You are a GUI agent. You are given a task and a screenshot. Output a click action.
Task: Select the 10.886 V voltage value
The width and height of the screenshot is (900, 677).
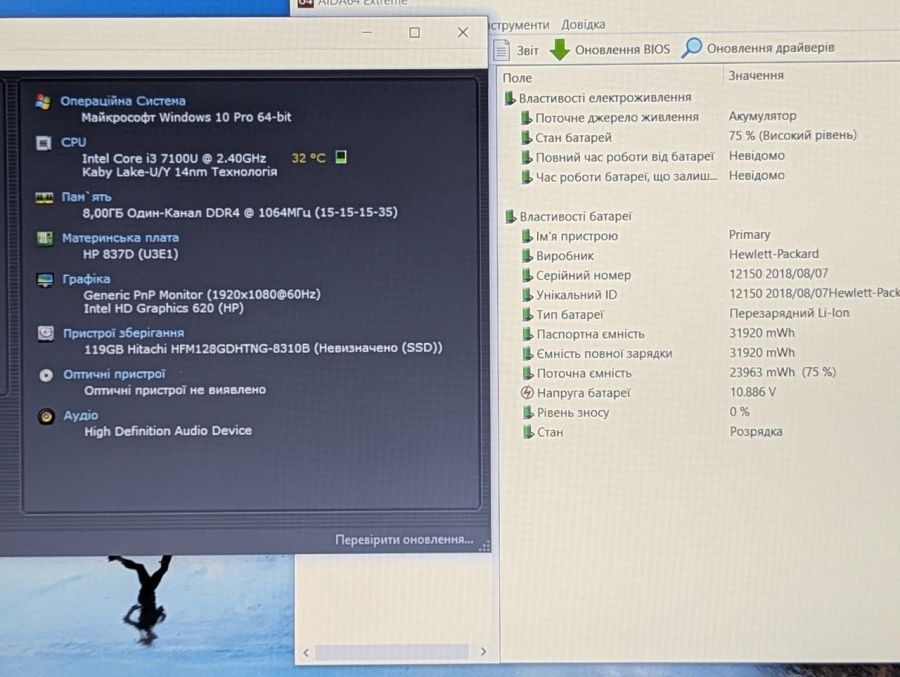click(752, 392)
